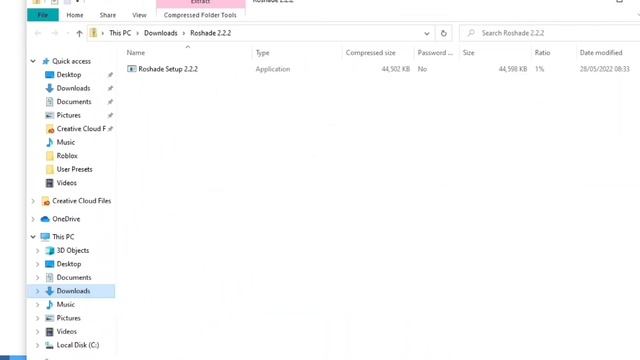Collapse the This PC node
Viewport: 640px width, 360px height.
[x=33, y=237]
